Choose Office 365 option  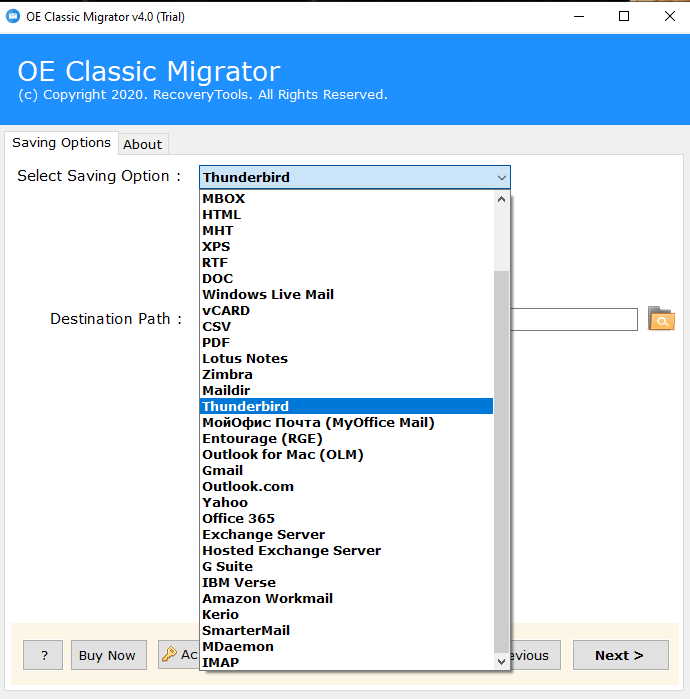pos(347,518)
